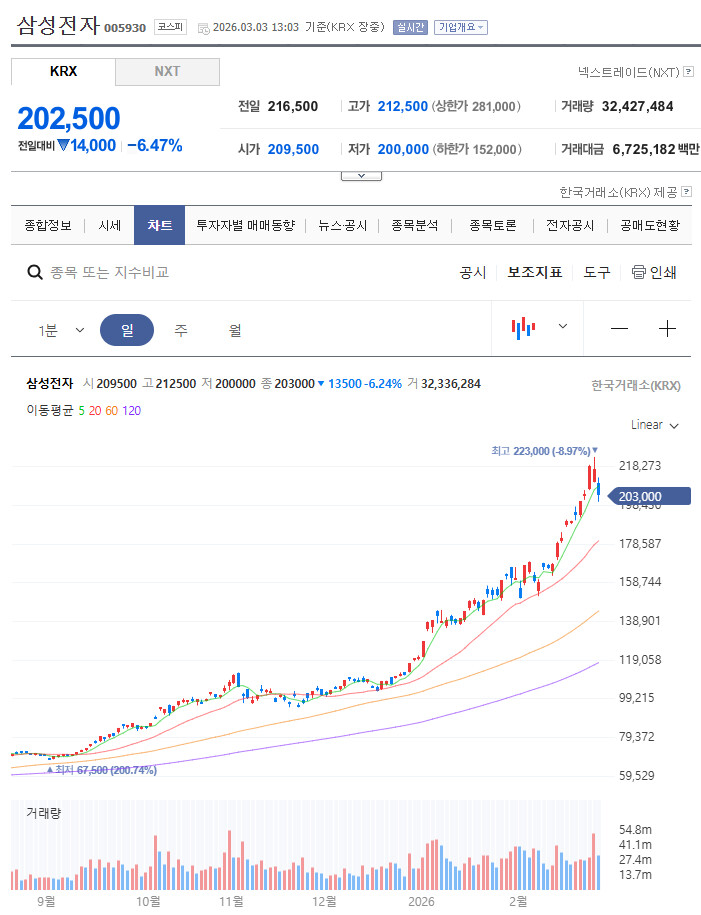Click the 거래량 volume panel label
The image size is (701, 915).
coord(43,813)
